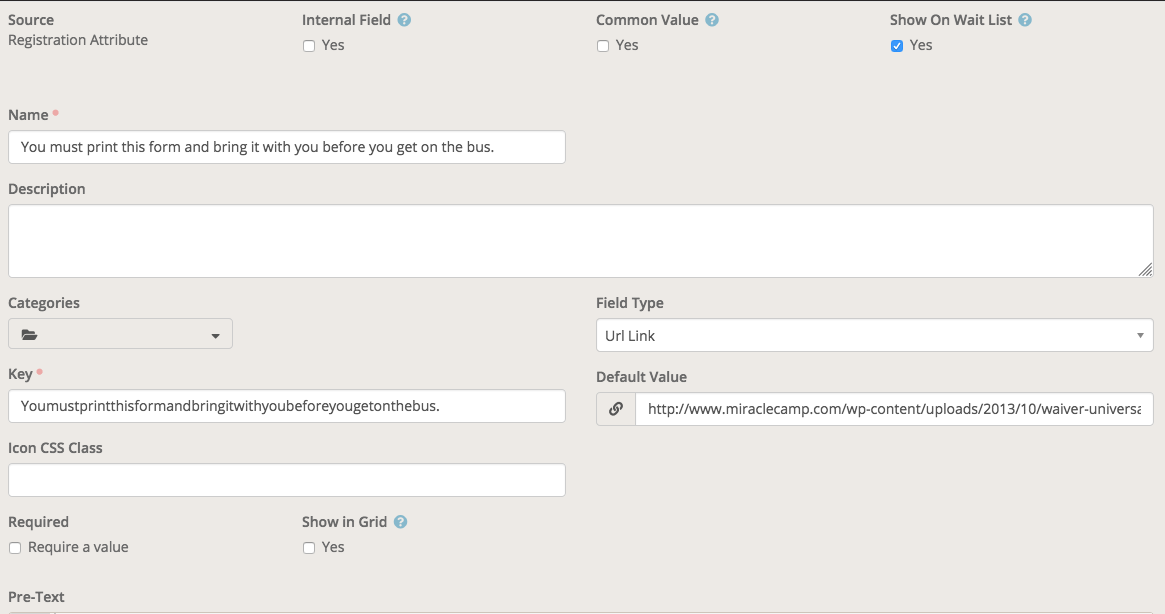Click the caret arrow on the Field Type selector
This screenshot has width=1165, height=614.
[1139, 335]
